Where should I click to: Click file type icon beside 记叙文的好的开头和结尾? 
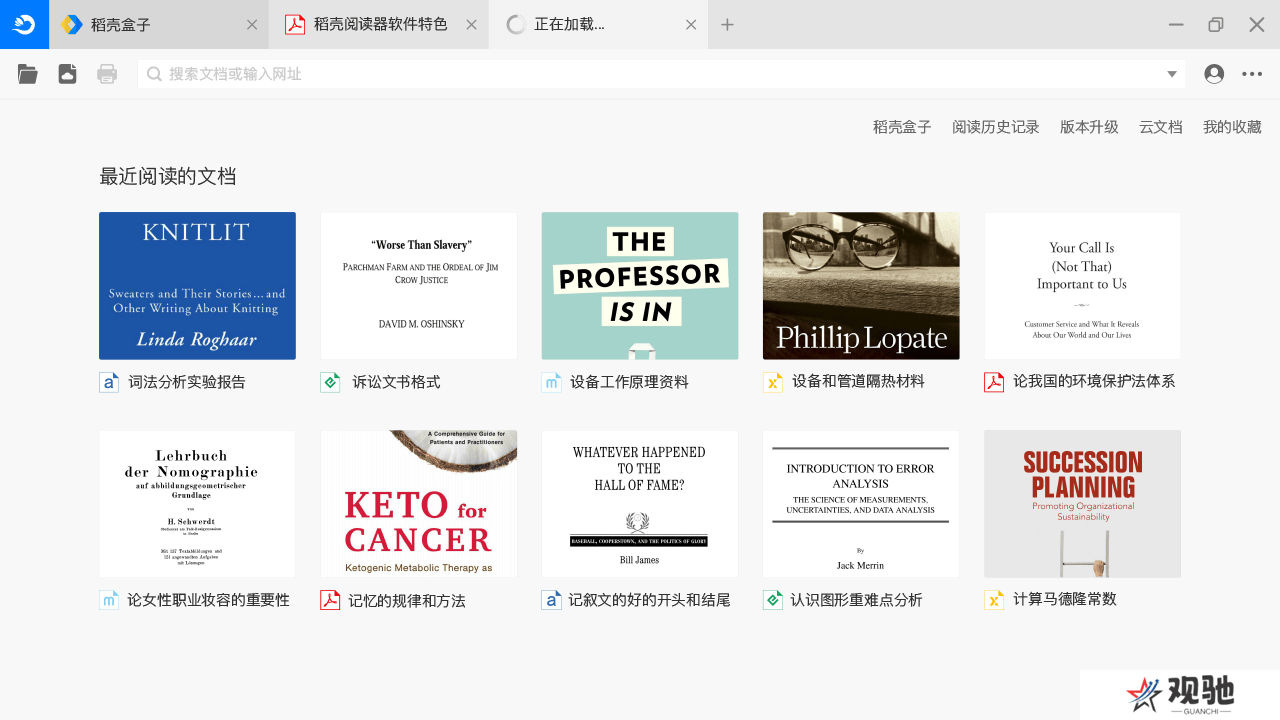click(551, 600)
